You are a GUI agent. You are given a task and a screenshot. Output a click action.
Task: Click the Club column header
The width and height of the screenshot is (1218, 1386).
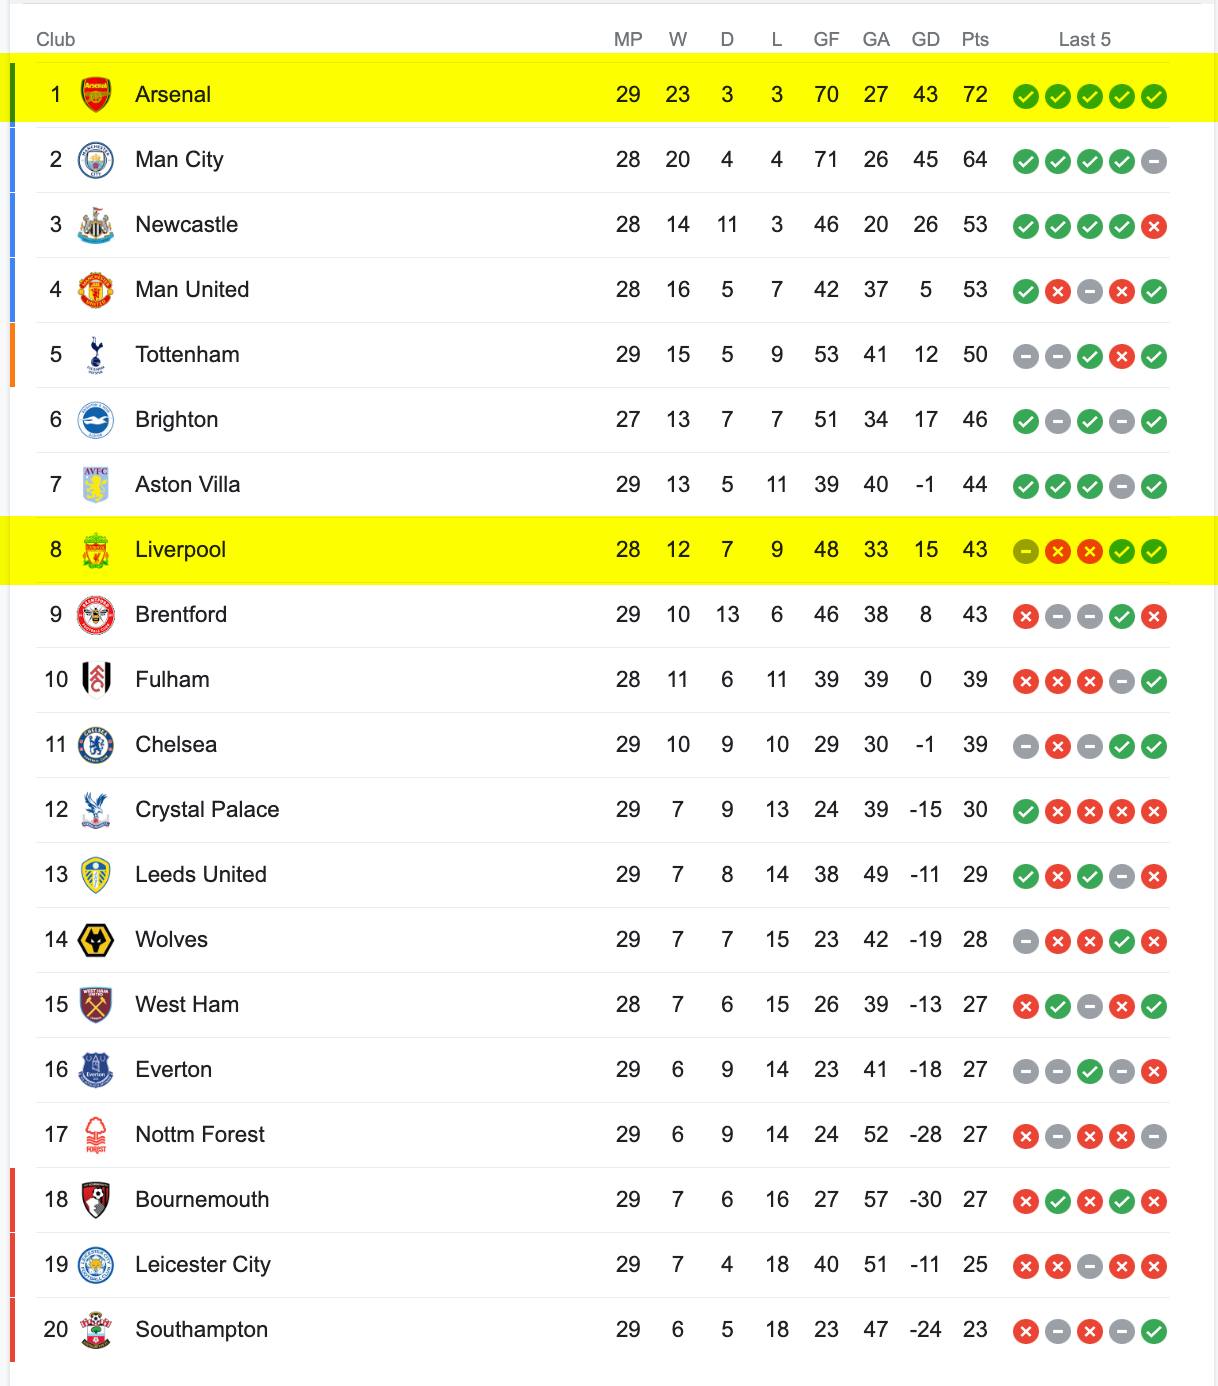56,39
